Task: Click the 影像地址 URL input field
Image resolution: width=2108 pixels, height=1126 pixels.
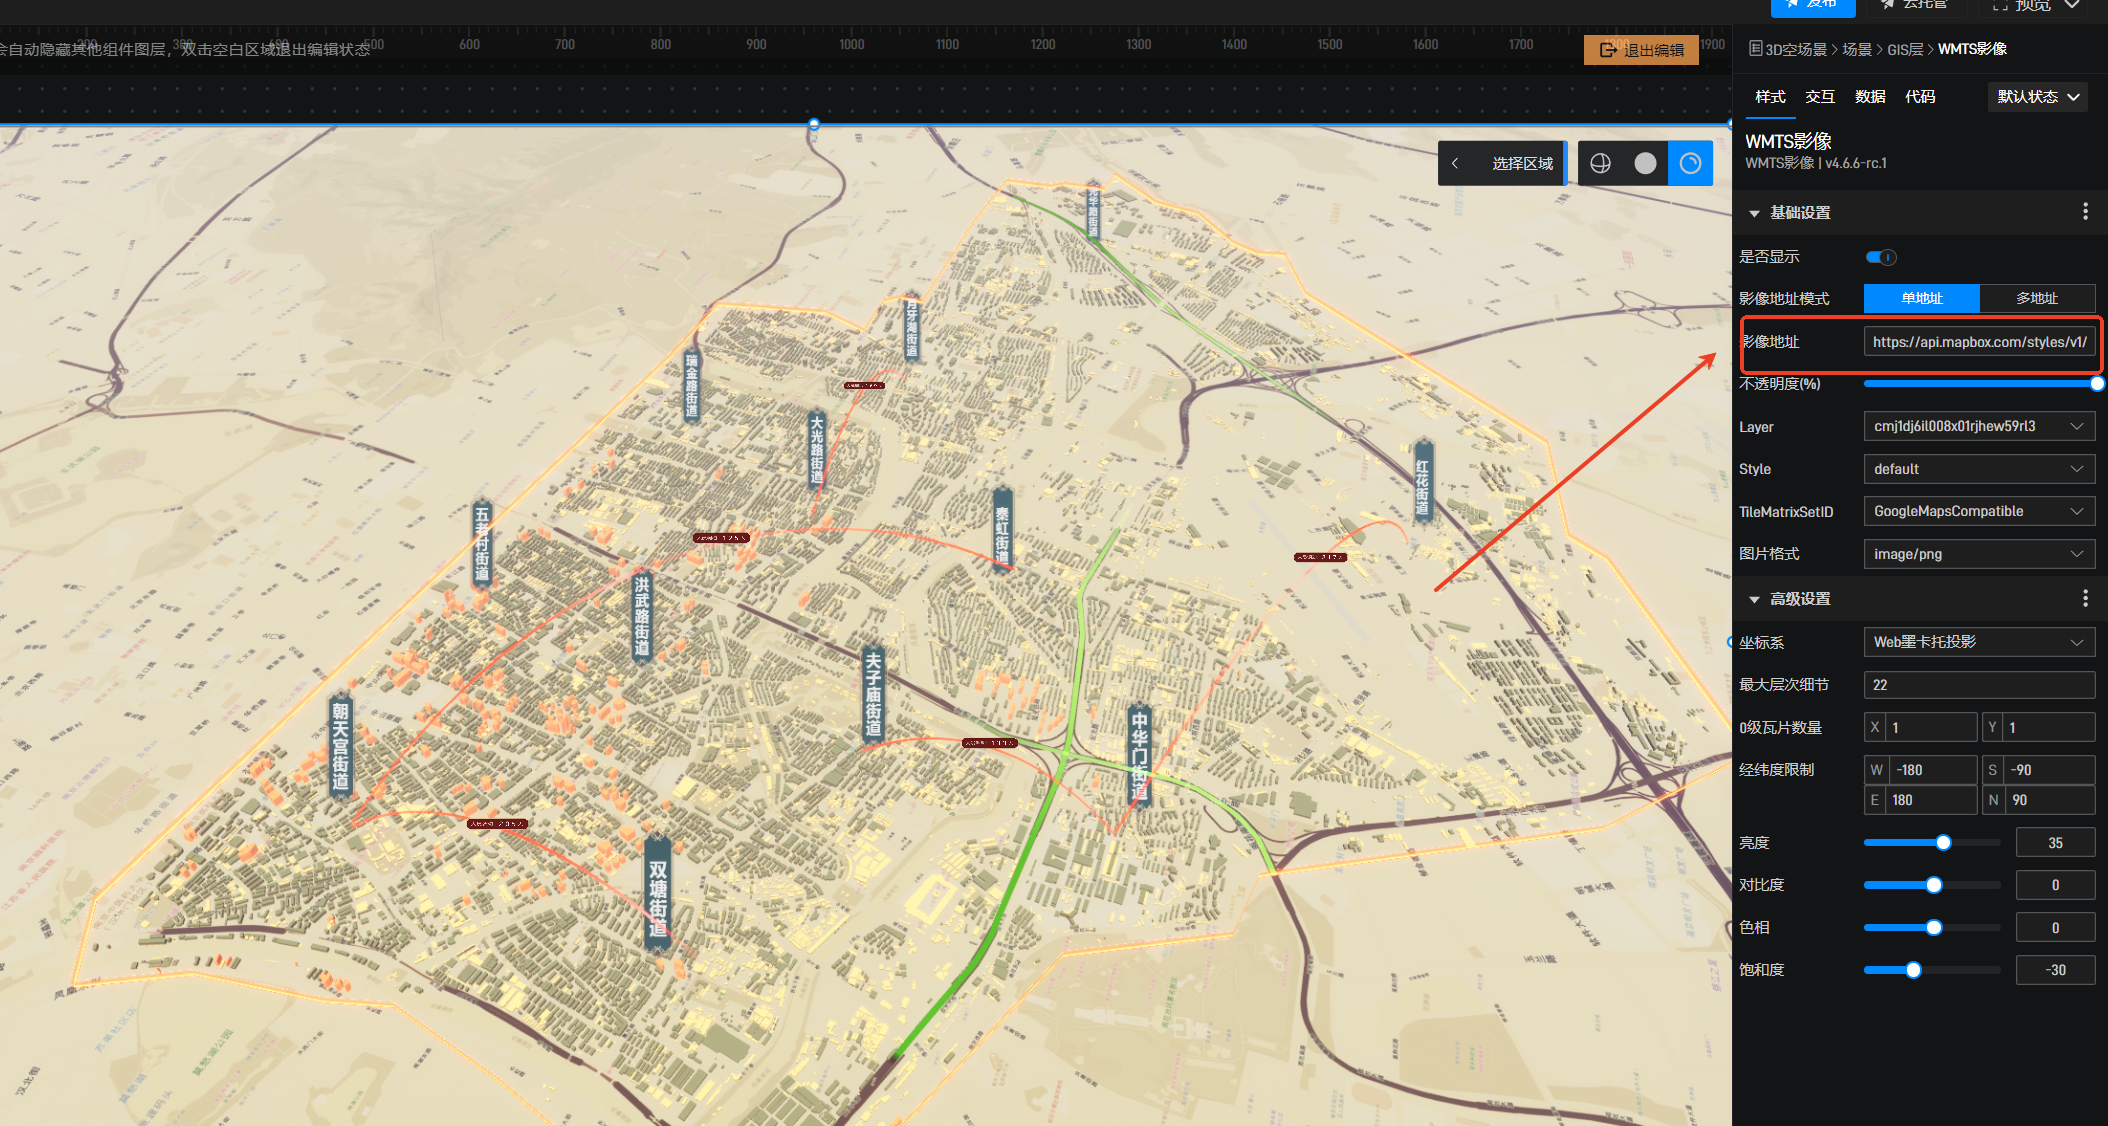Action: [x=1978, y=342]
